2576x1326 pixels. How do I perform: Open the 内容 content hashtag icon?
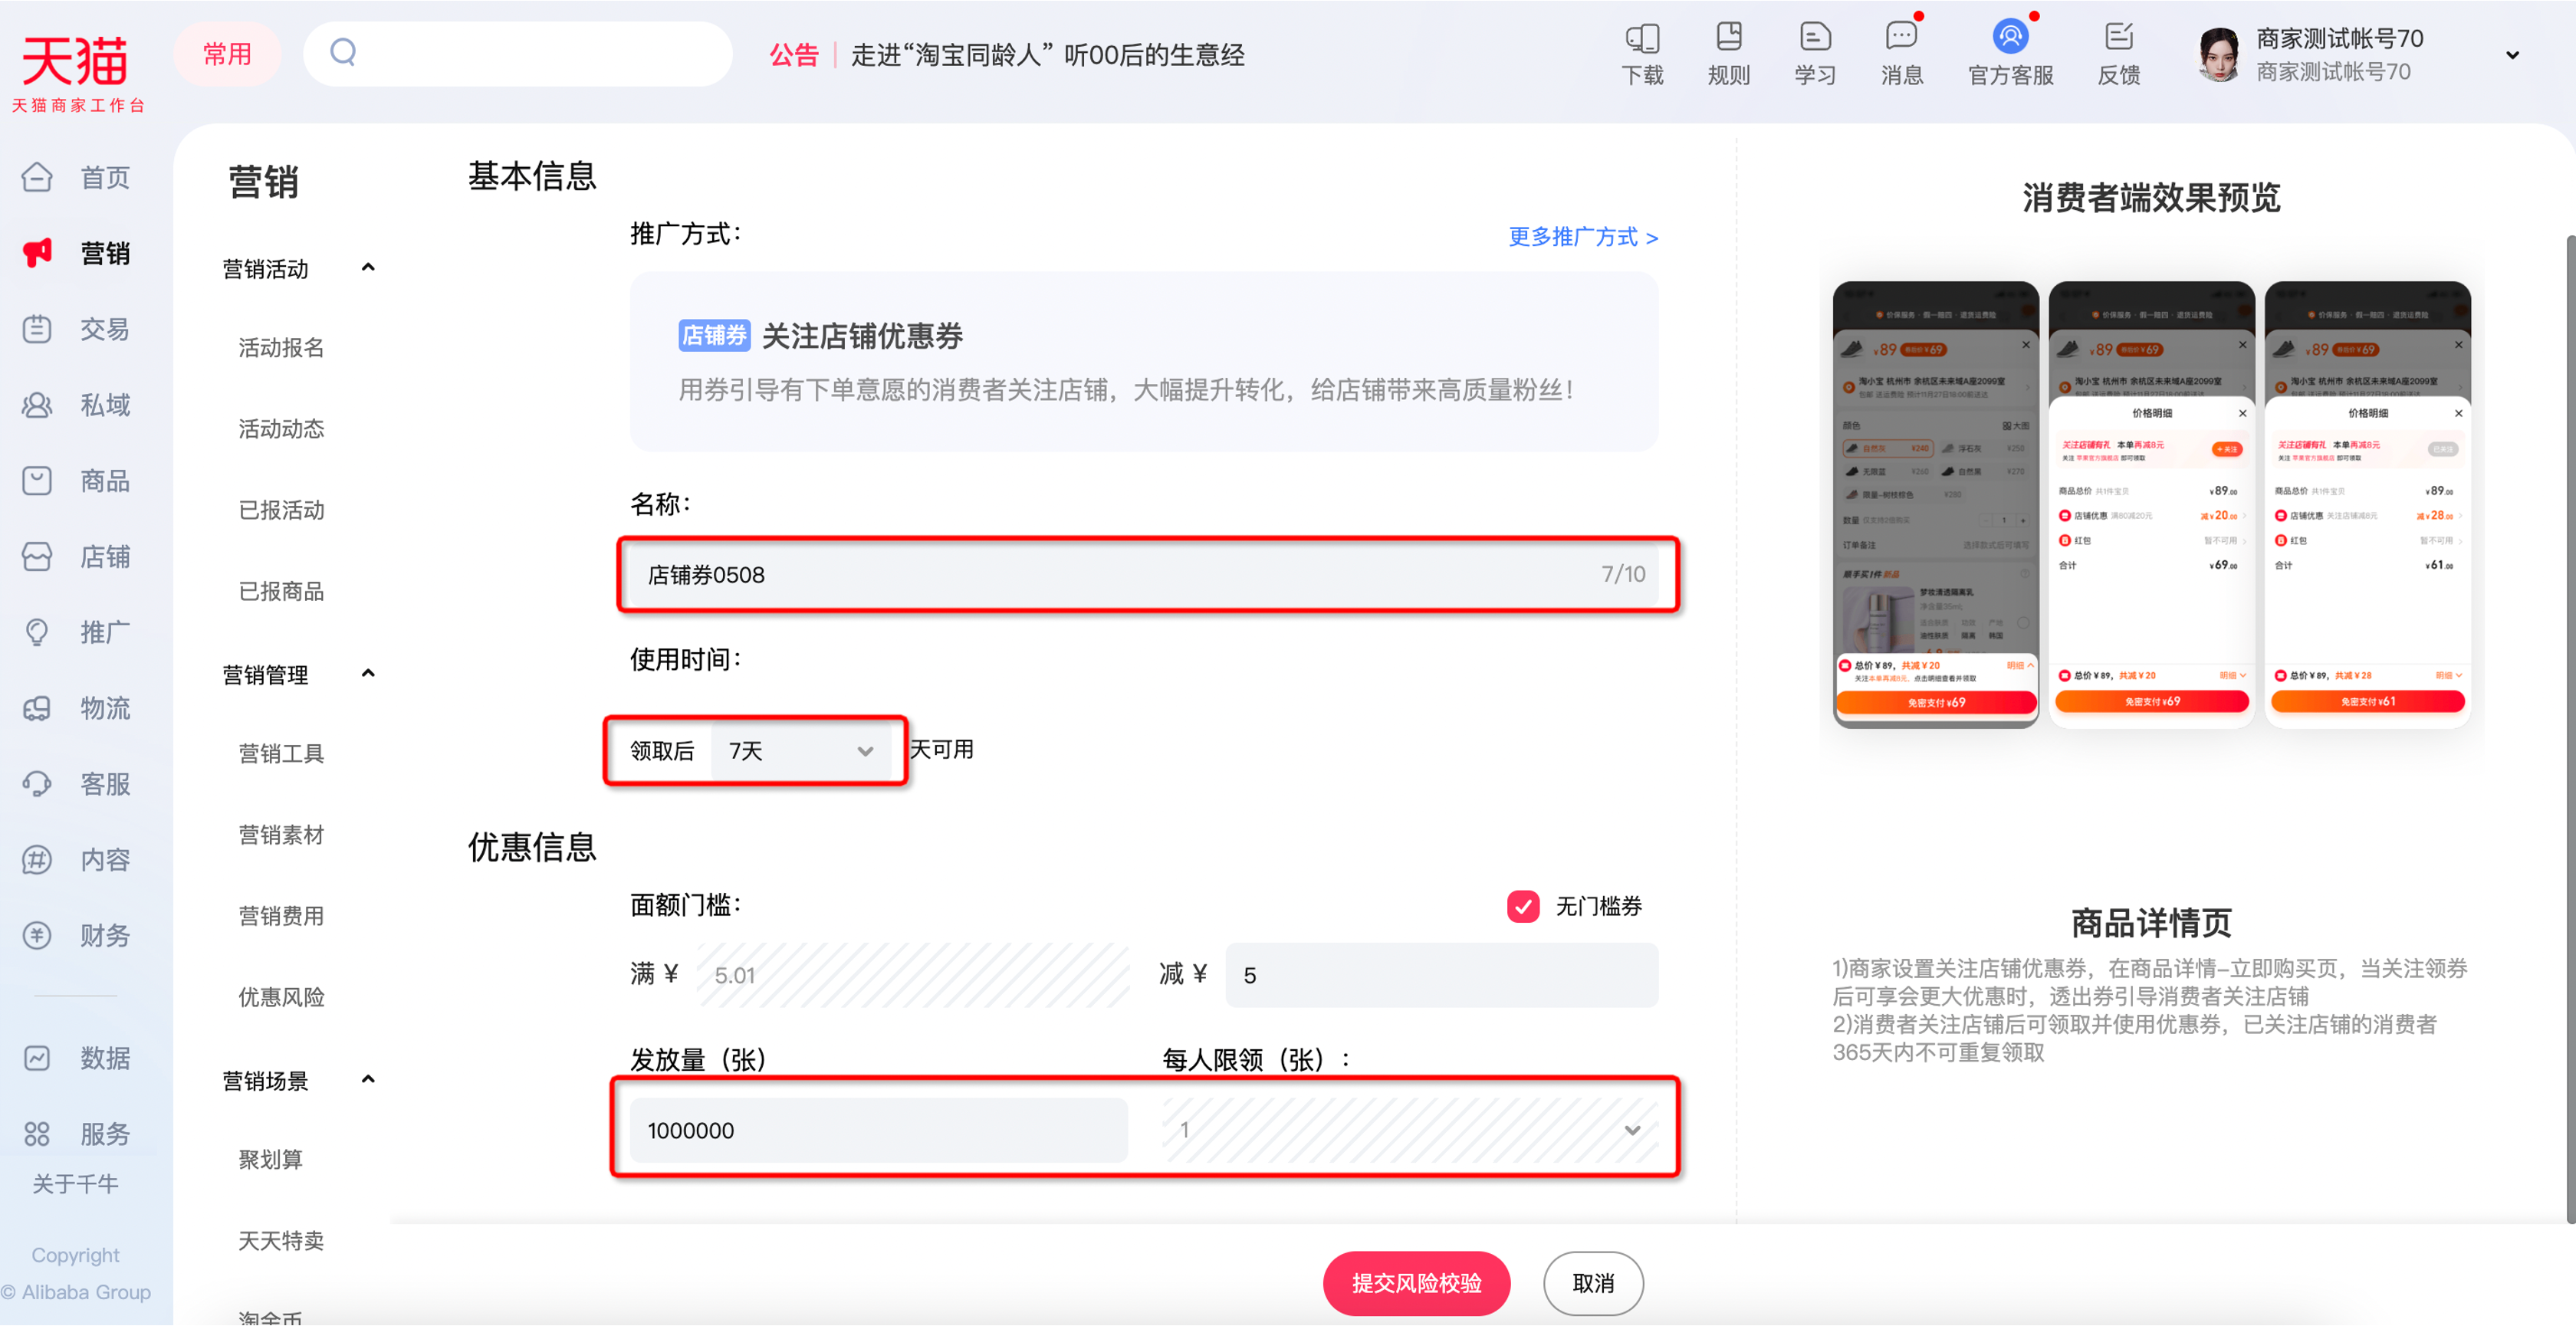37,860
